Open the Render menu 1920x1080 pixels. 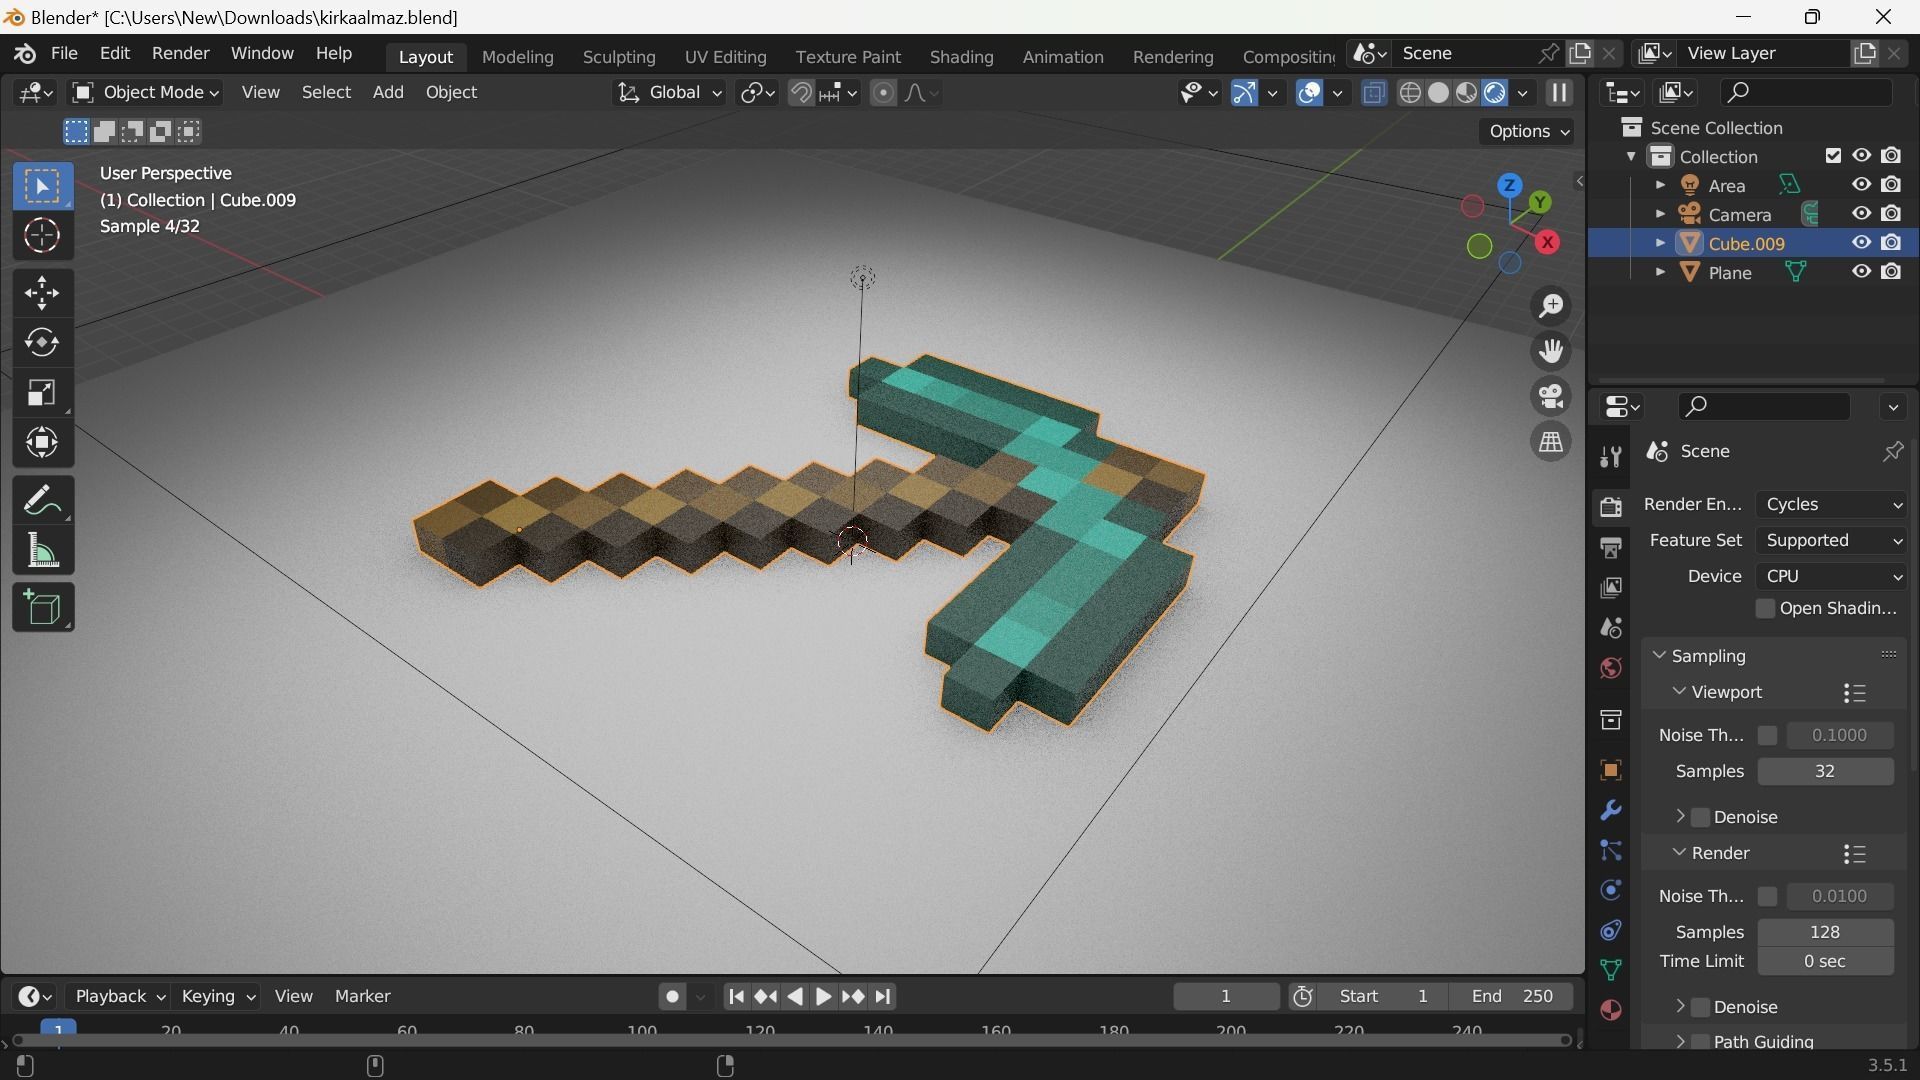[180, 53]
